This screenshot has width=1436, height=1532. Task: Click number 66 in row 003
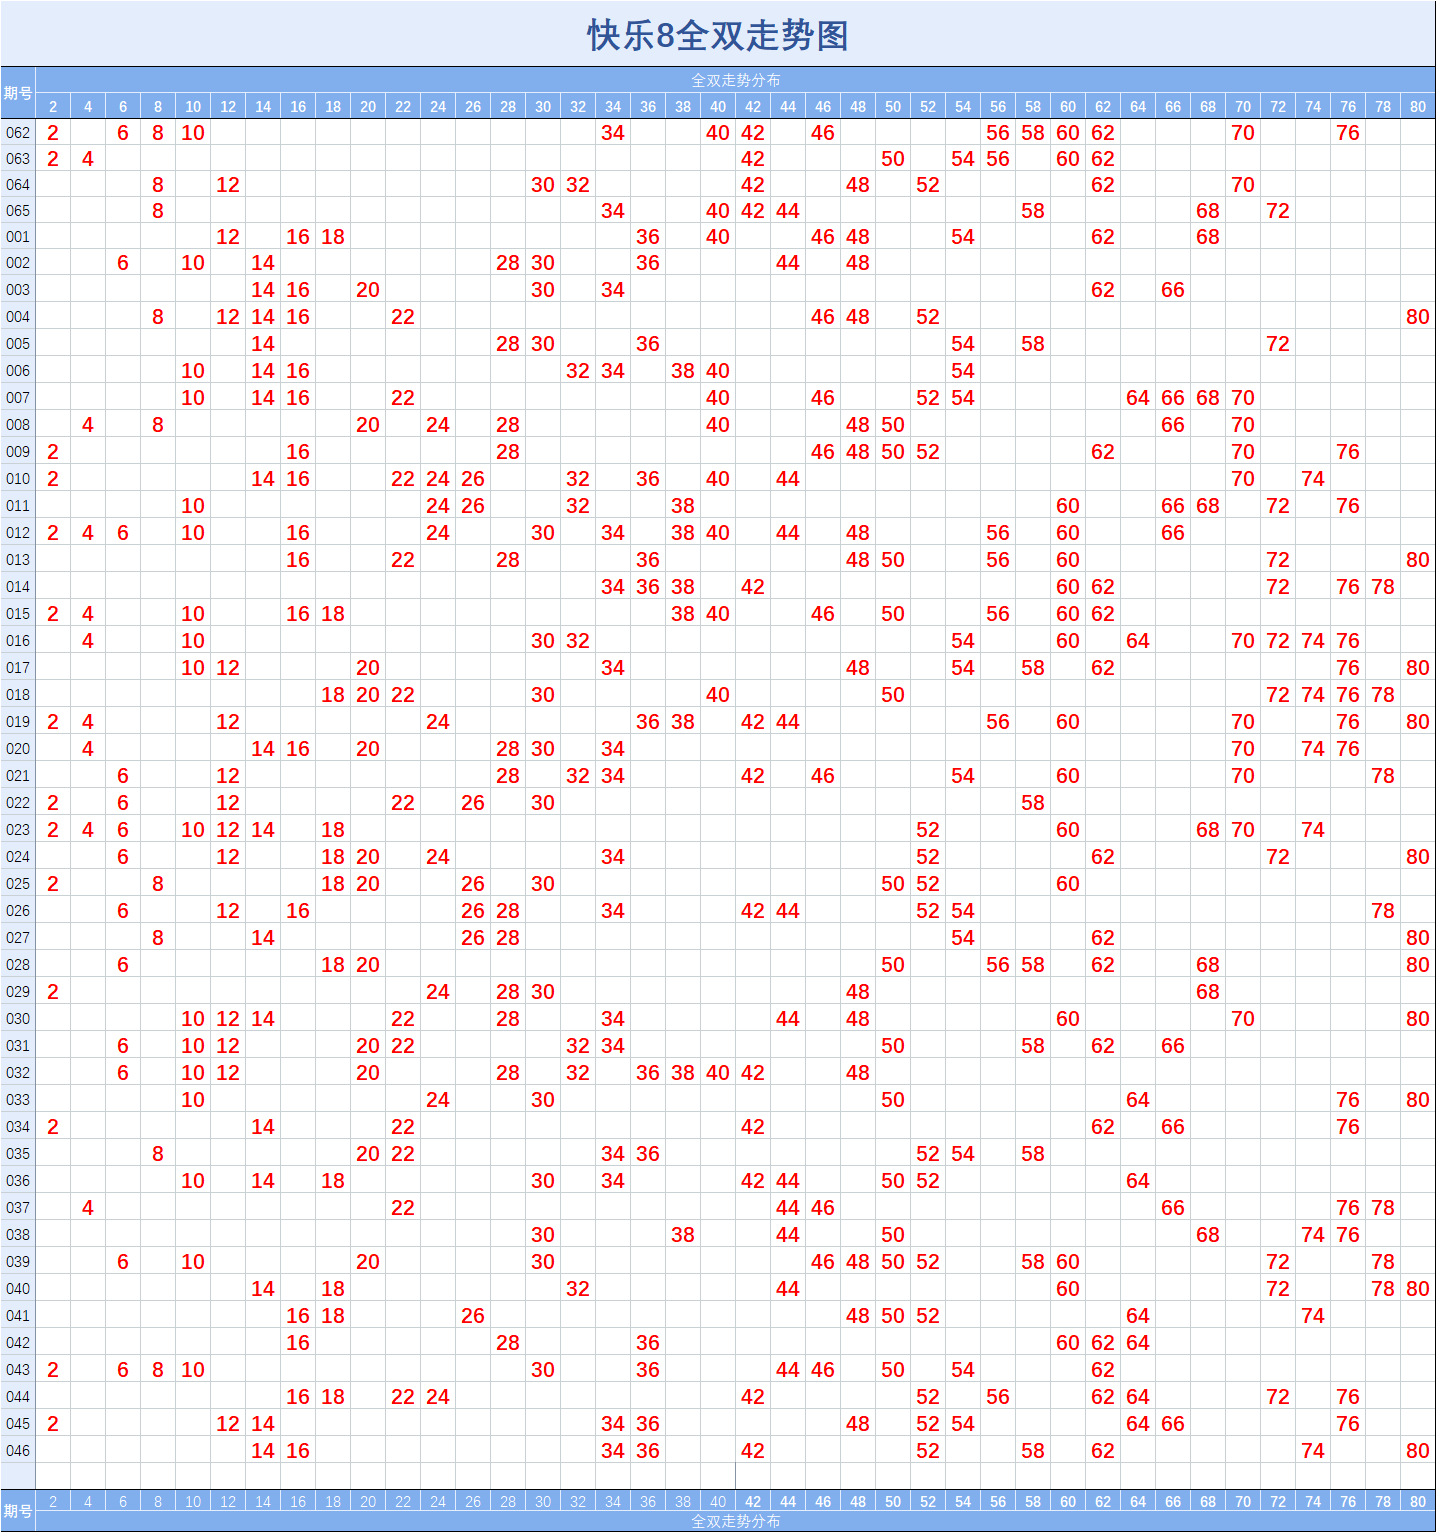click(1173, 290)
